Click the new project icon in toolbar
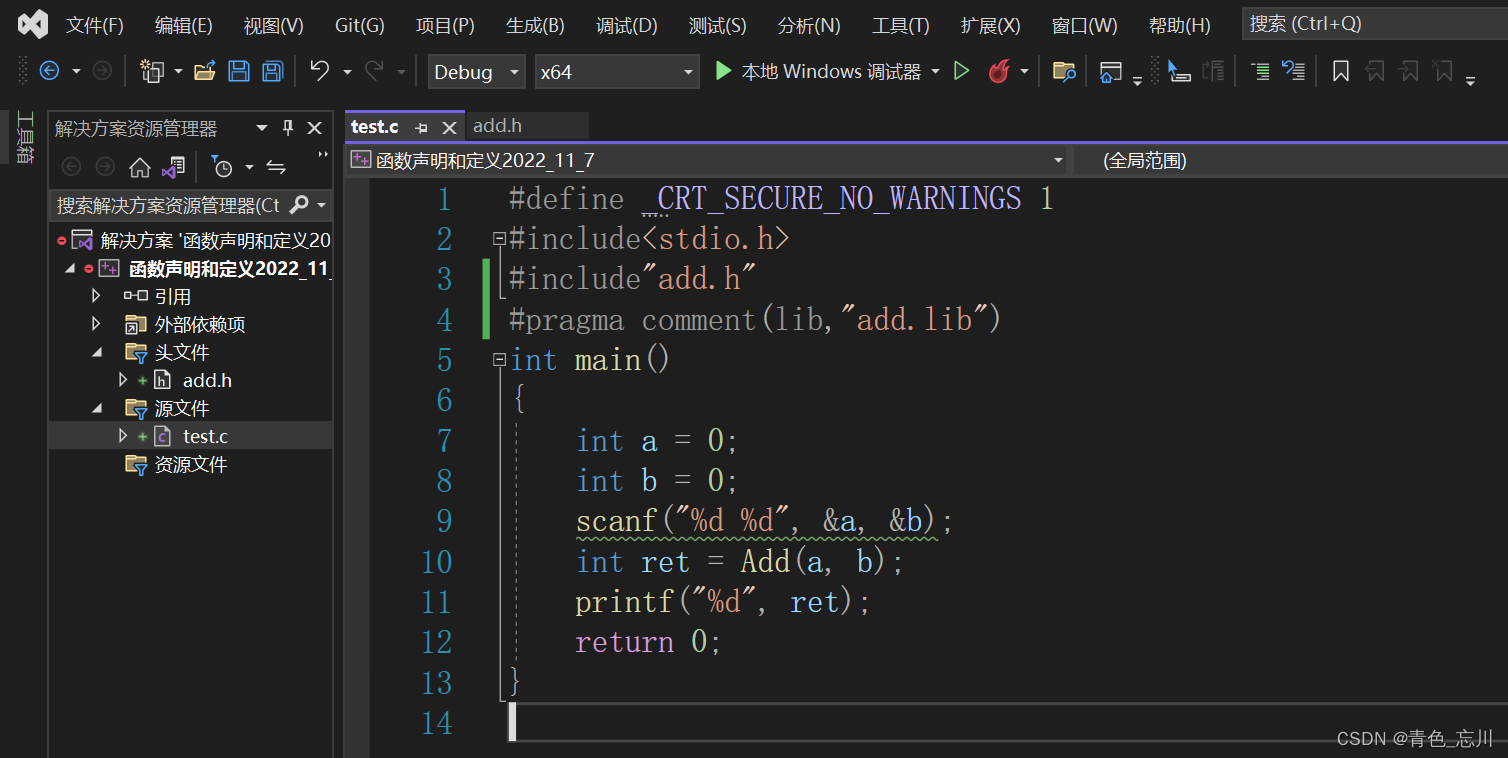 pyautogui.click(x=152, y=71)
